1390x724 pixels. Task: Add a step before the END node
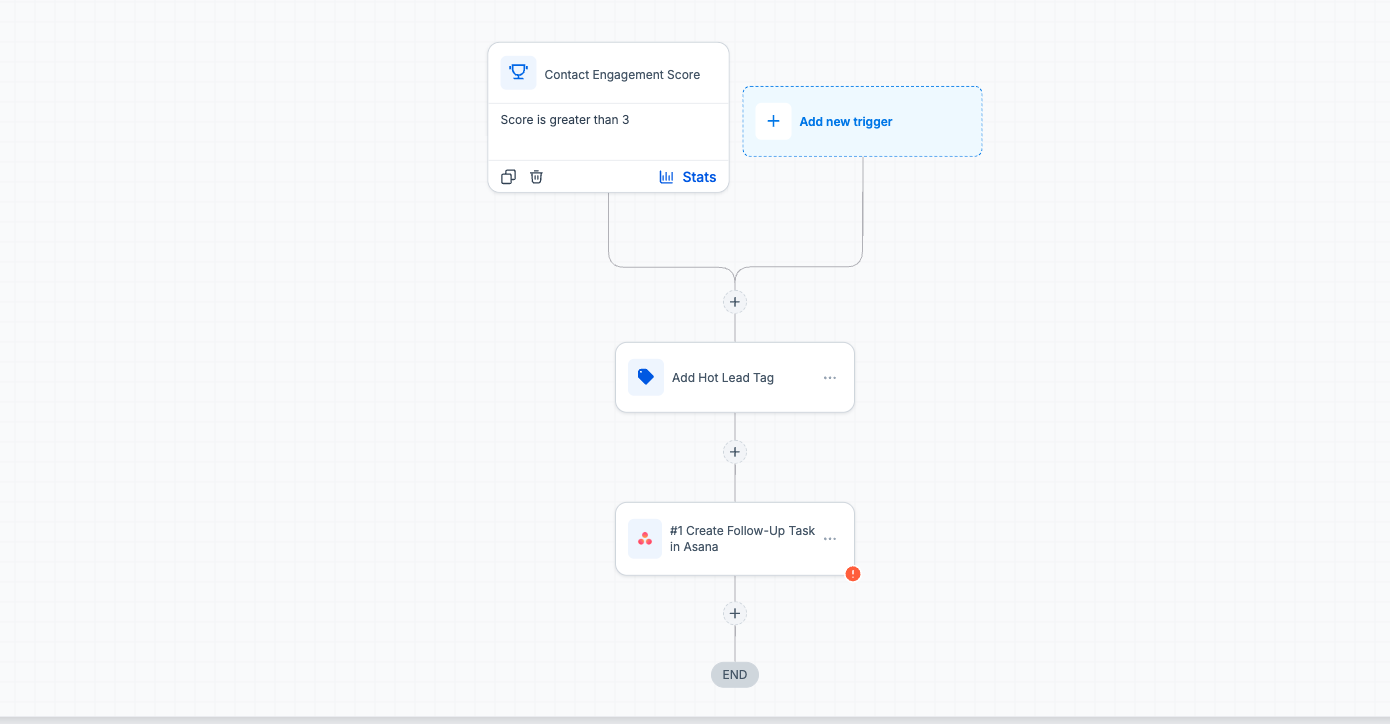(x=735, y=613)
